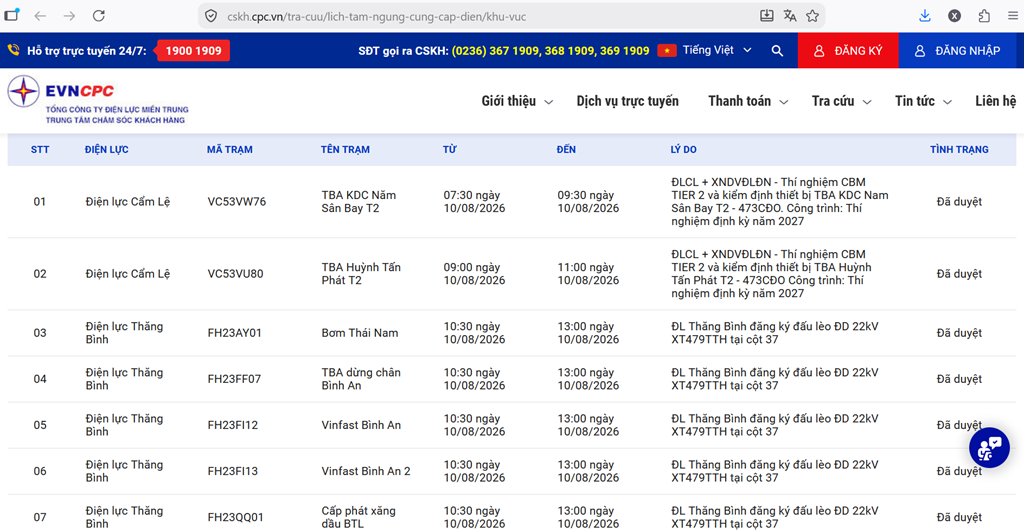Screen dimensions: 1024x532
Task: Open the browser downloads icon
Action: (x=925, y=16)
